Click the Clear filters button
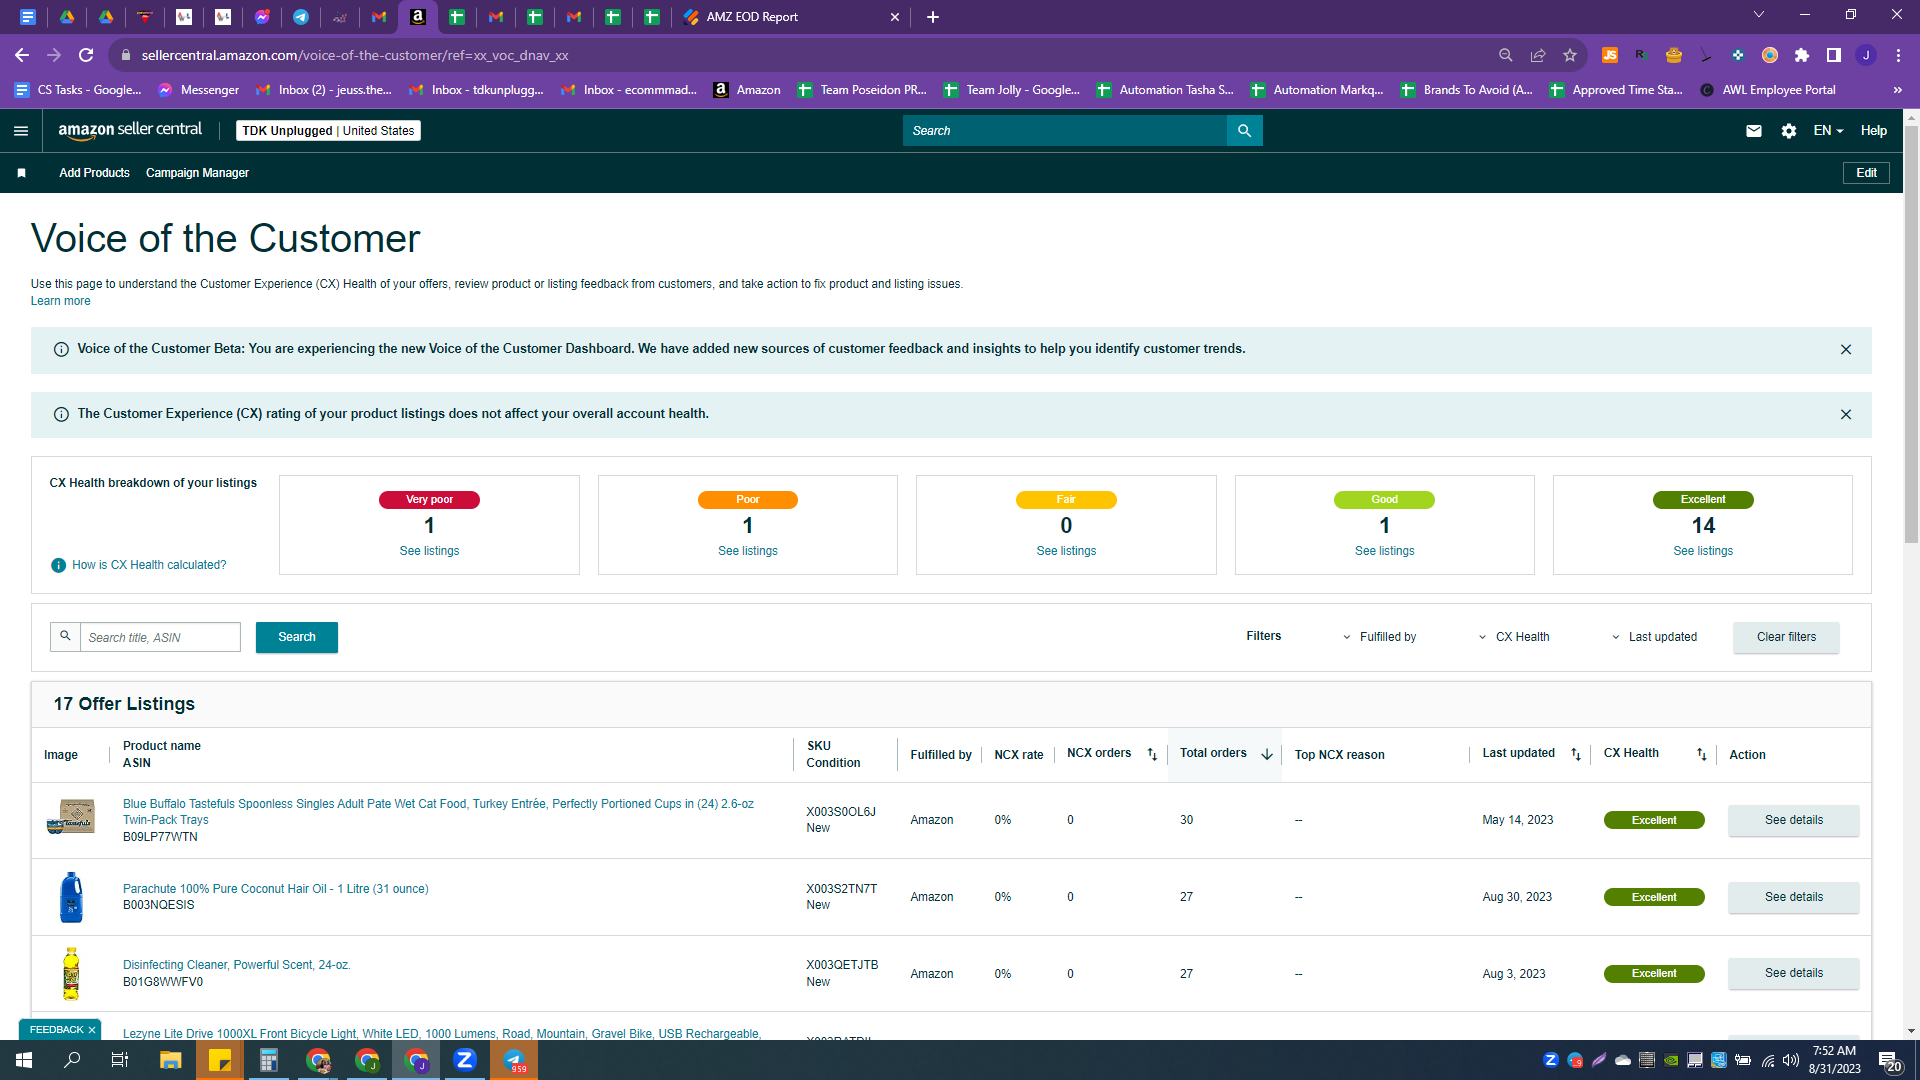 coord(1786,638)
